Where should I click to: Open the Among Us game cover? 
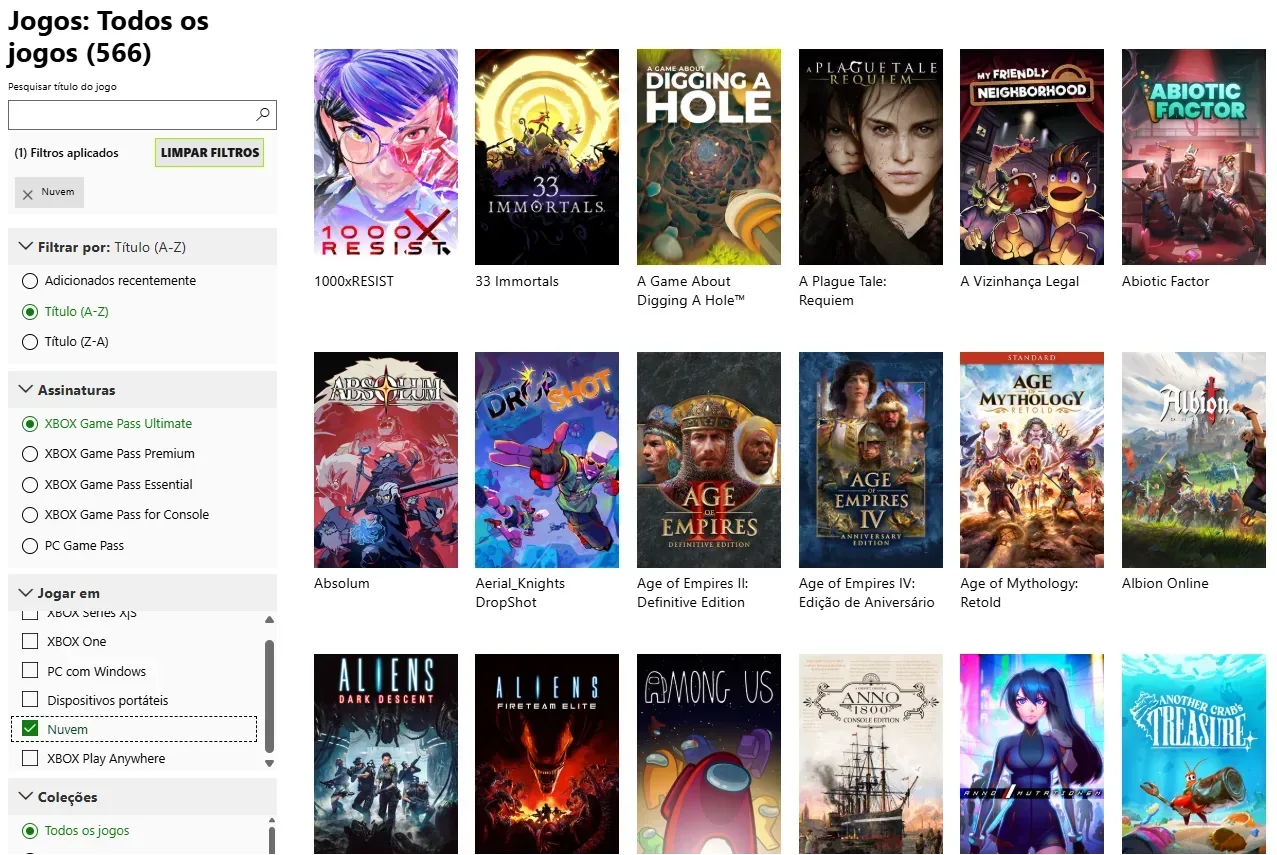click(709, 754)
